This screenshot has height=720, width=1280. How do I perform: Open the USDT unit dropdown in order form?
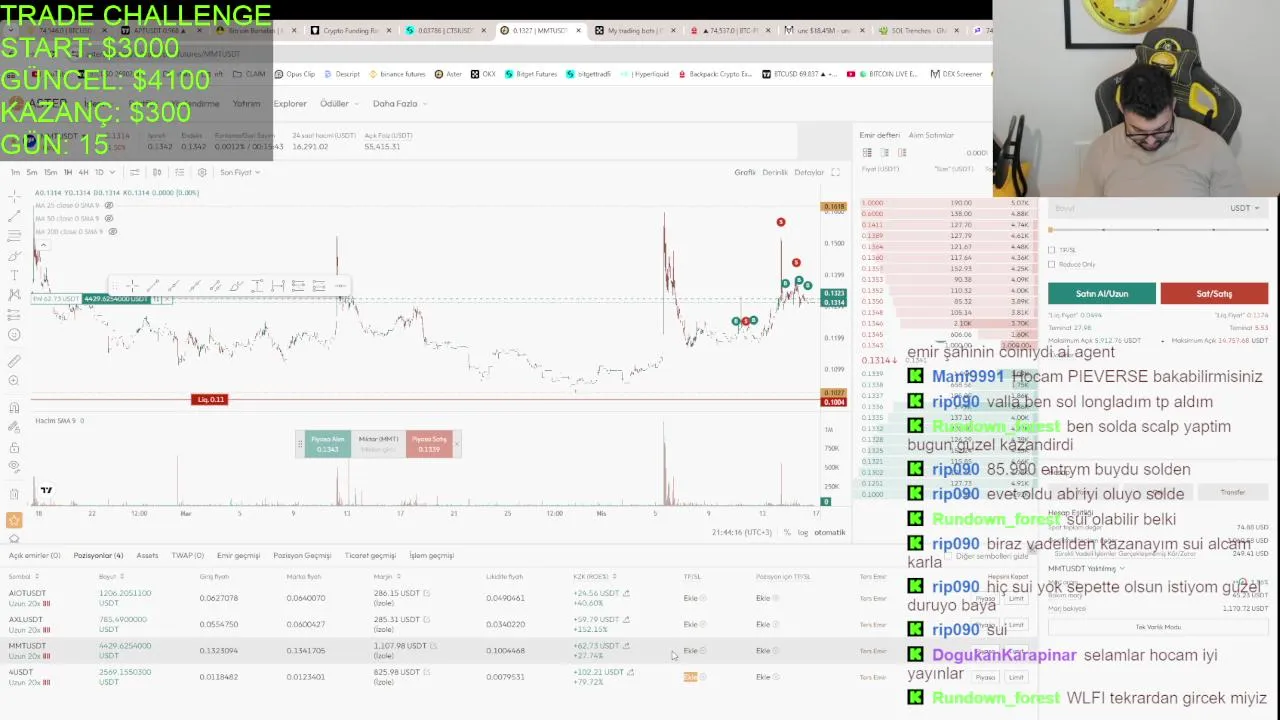[x=1244, y=208]
